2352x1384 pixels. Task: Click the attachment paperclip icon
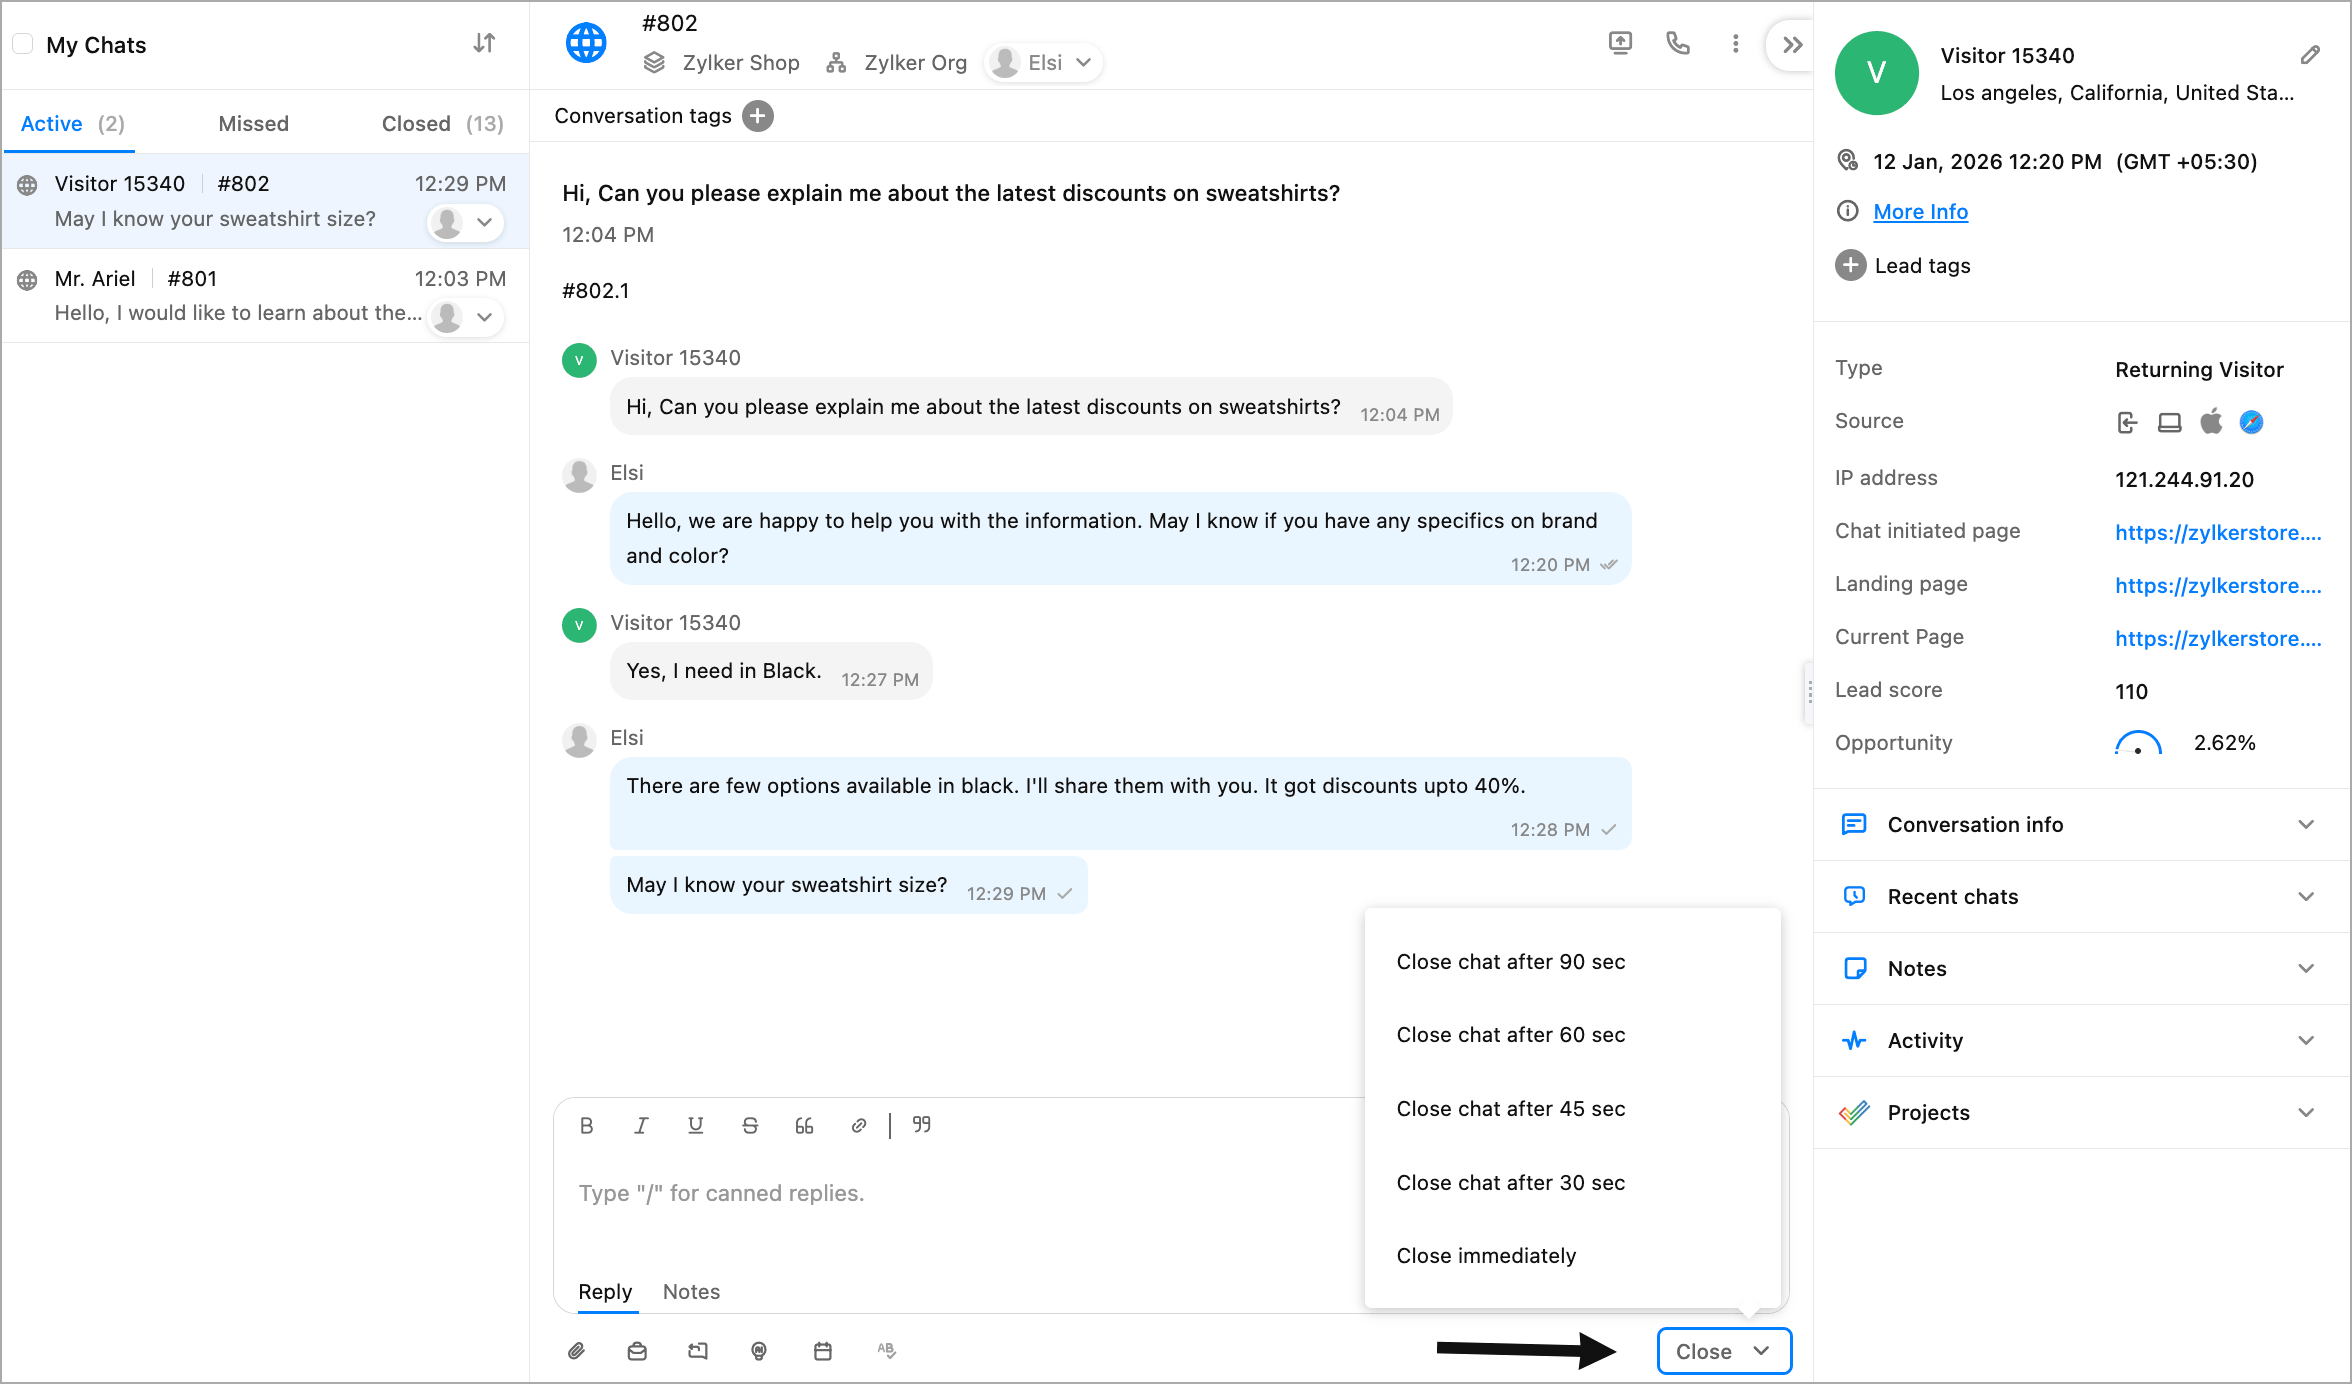tap(576, 1351)
